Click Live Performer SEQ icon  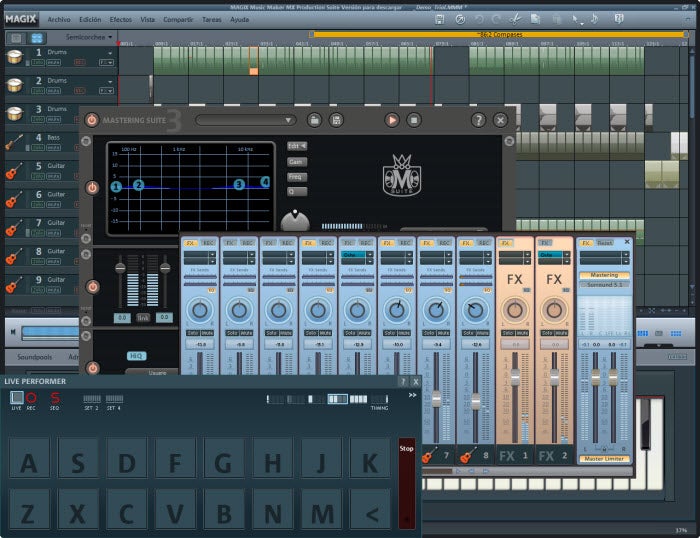pos(54,397)
